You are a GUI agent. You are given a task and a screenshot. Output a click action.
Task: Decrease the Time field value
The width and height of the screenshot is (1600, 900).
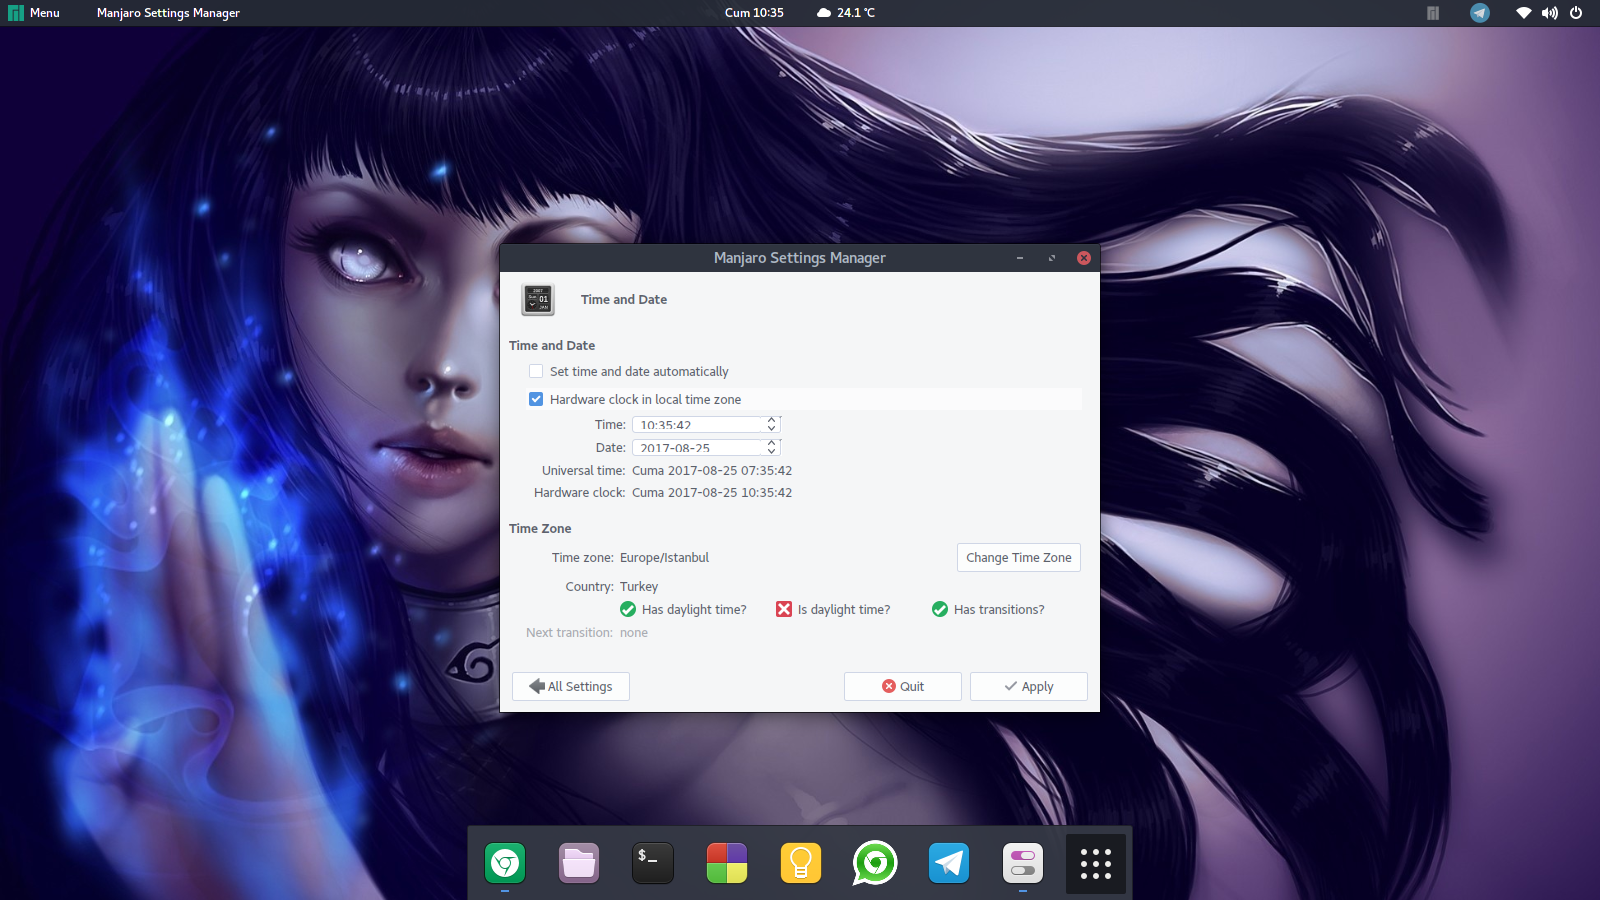[x=771, y=429]
